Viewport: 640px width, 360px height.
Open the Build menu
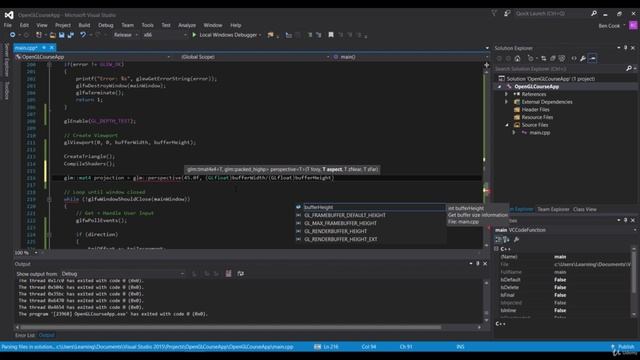point(84,25)
